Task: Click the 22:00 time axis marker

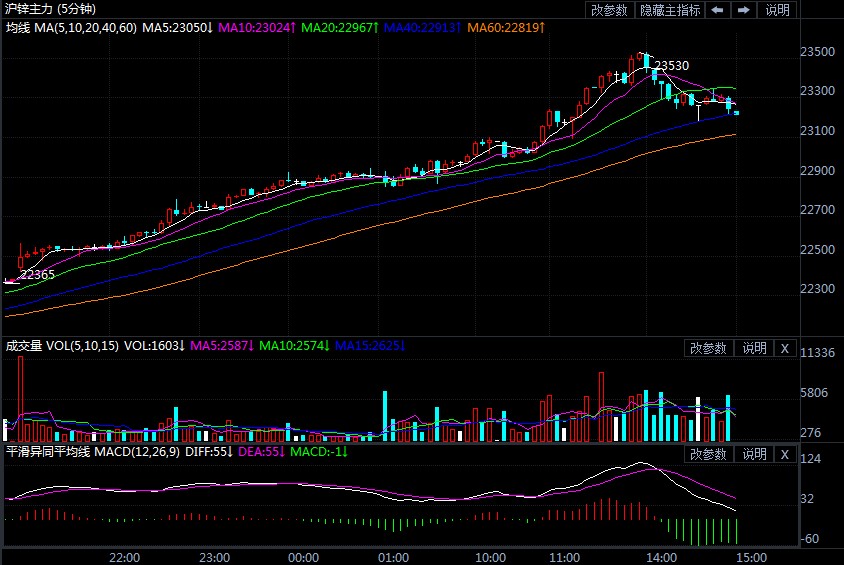Action: point(124,557)
